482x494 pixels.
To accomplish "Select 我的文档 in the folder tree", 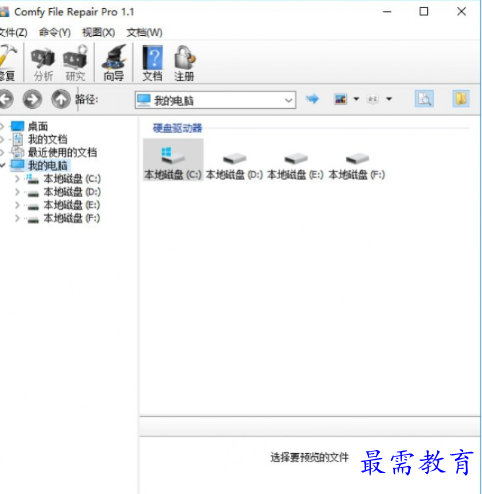I will coord(47,139).
